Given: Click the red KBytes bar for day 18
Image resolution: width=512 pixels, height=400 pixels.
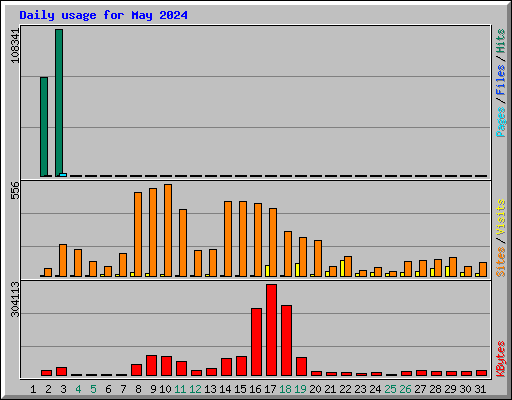Looking at the screenshot, I should point(286,341).
